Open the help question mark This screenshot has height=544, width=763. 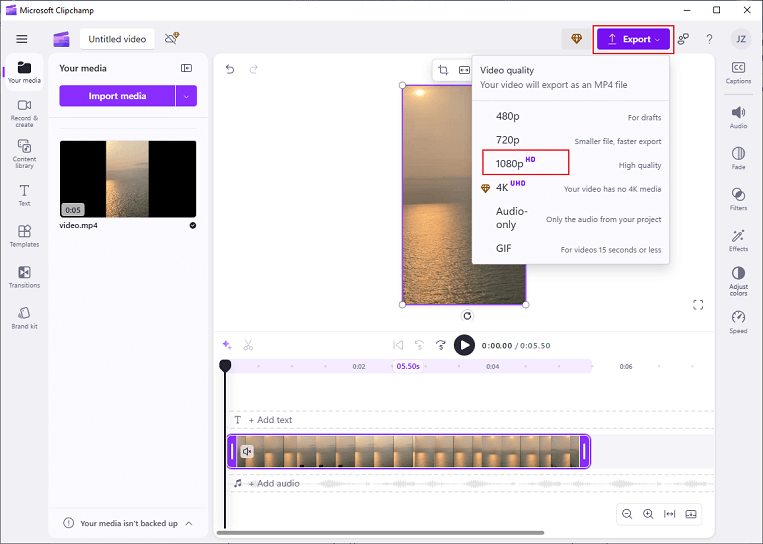pos(709,39)
